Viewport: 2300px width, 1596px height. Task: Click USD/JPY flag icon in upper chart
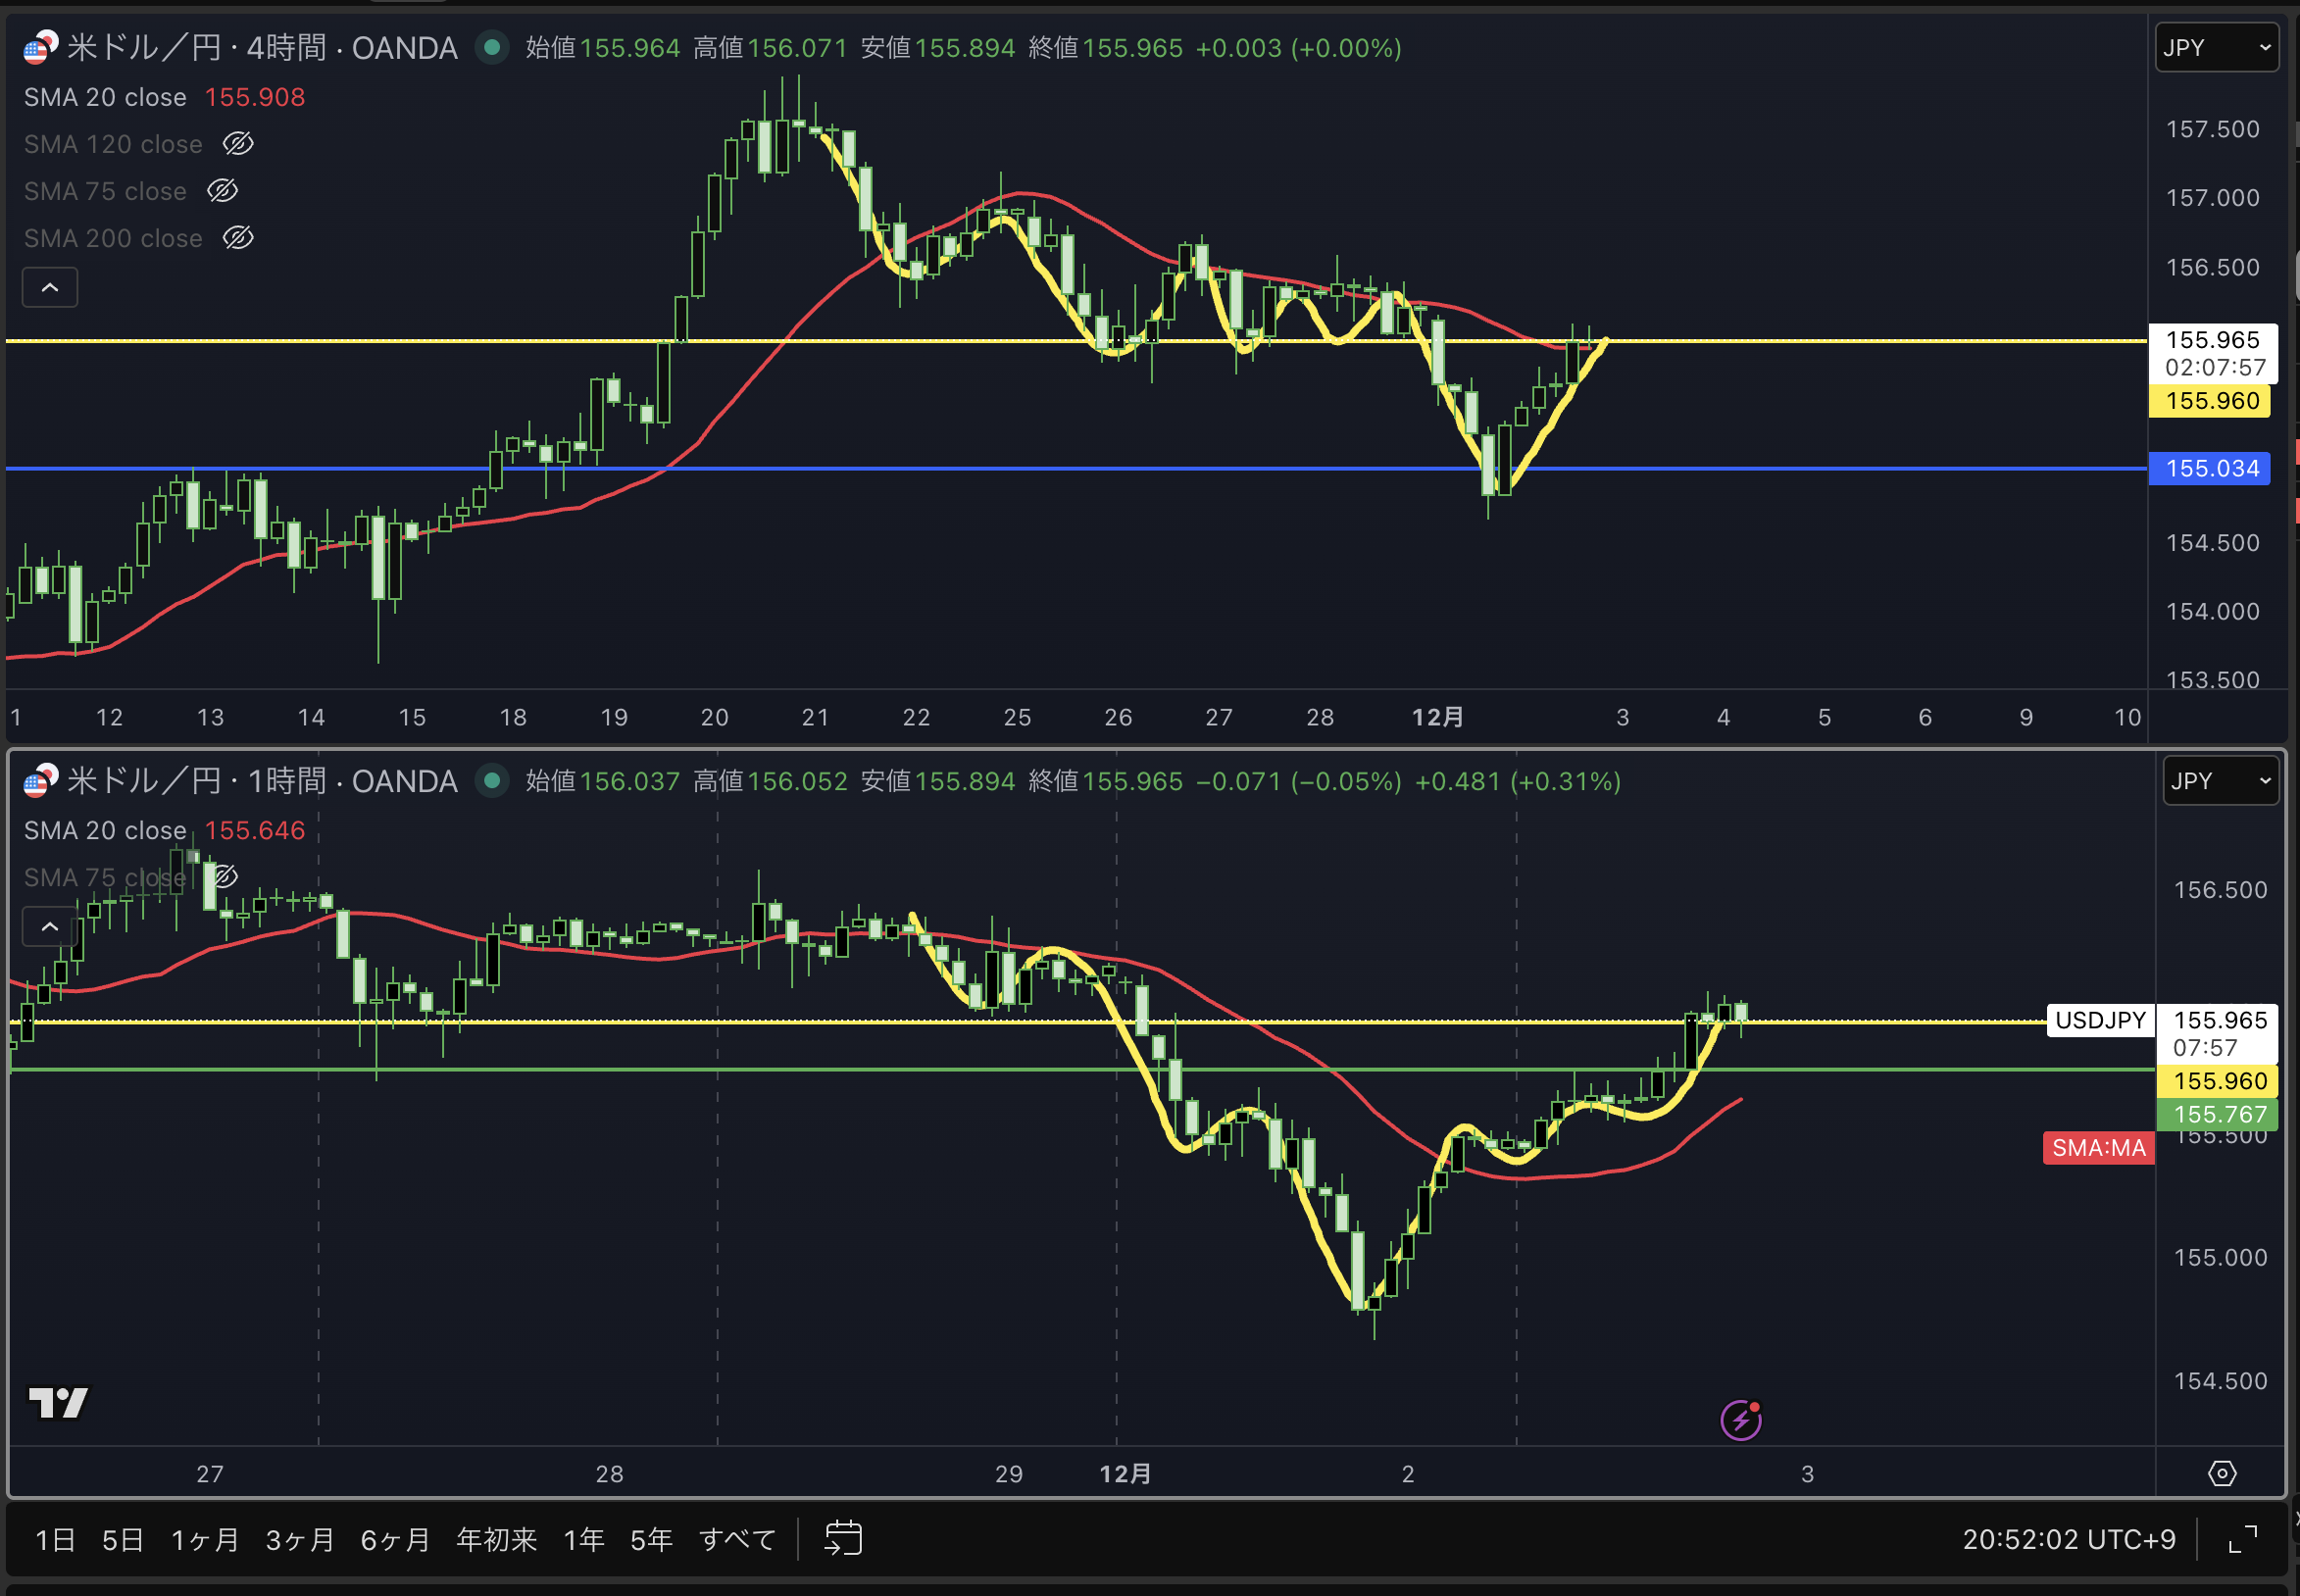tap(40, 47)
